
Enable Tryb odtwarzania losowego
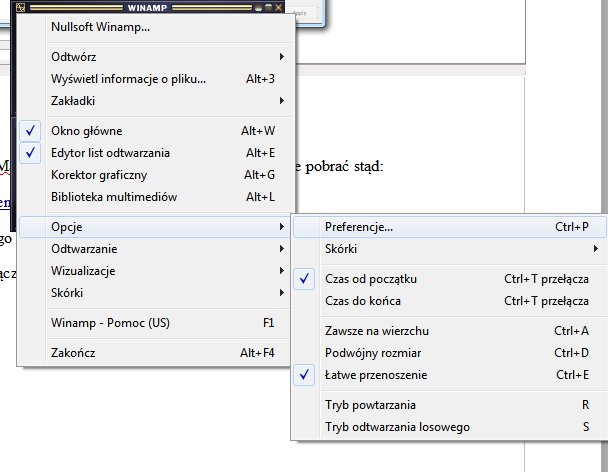click(450, 427)
